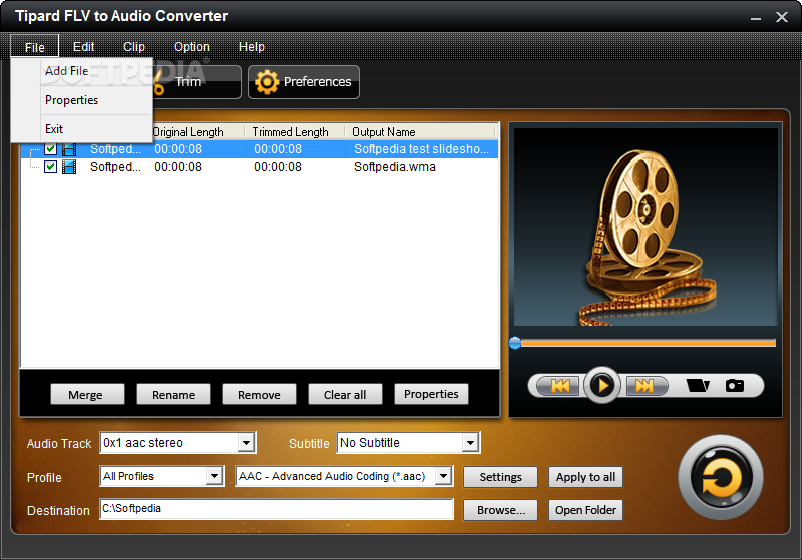This screenshot has height=560, width=802.
Task: Open the Edit menu
Action: tap(83, 47)
